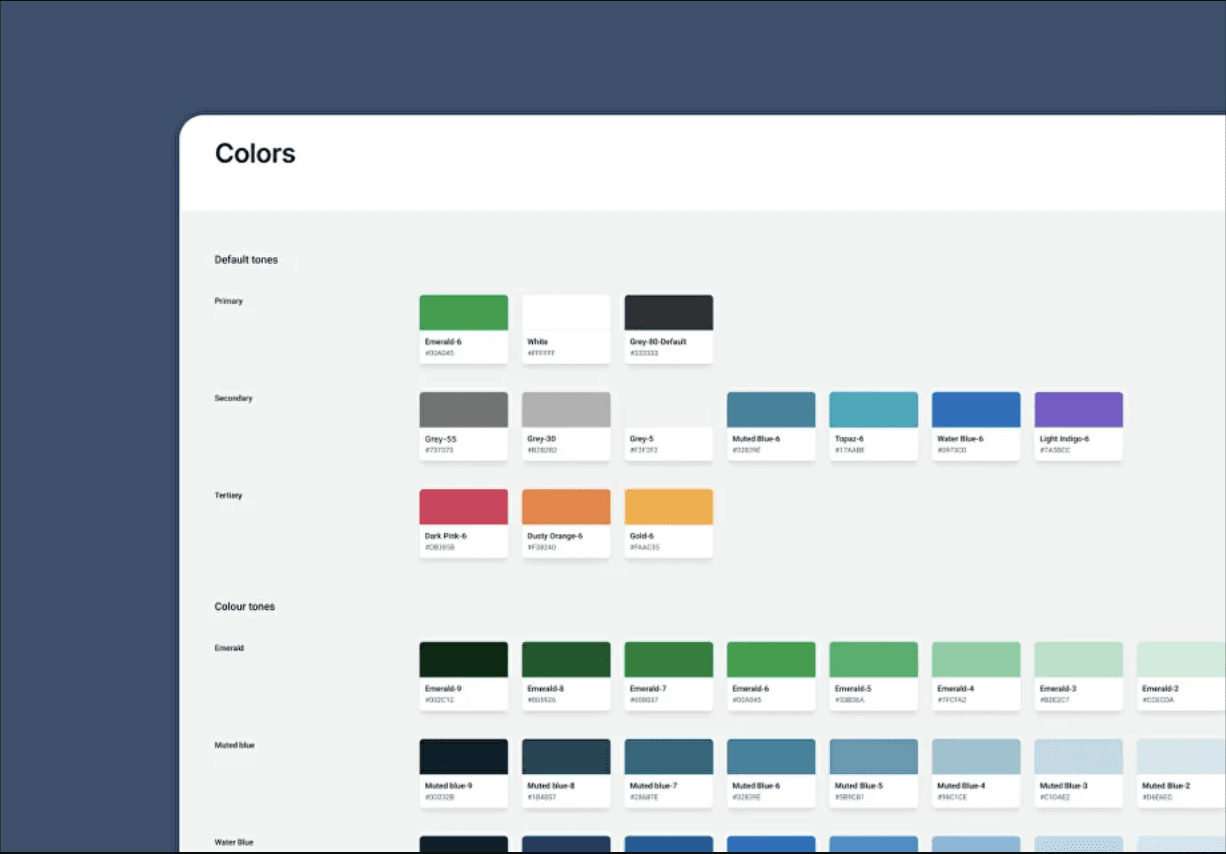
Task: Choose the Topaz-6 color swatch
Action: (x=873, y=426)
